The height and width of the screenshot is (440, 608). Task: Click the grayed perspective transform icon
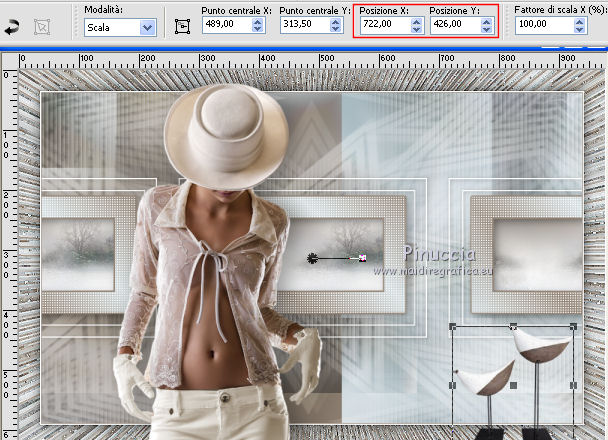[x=41, y=27]
